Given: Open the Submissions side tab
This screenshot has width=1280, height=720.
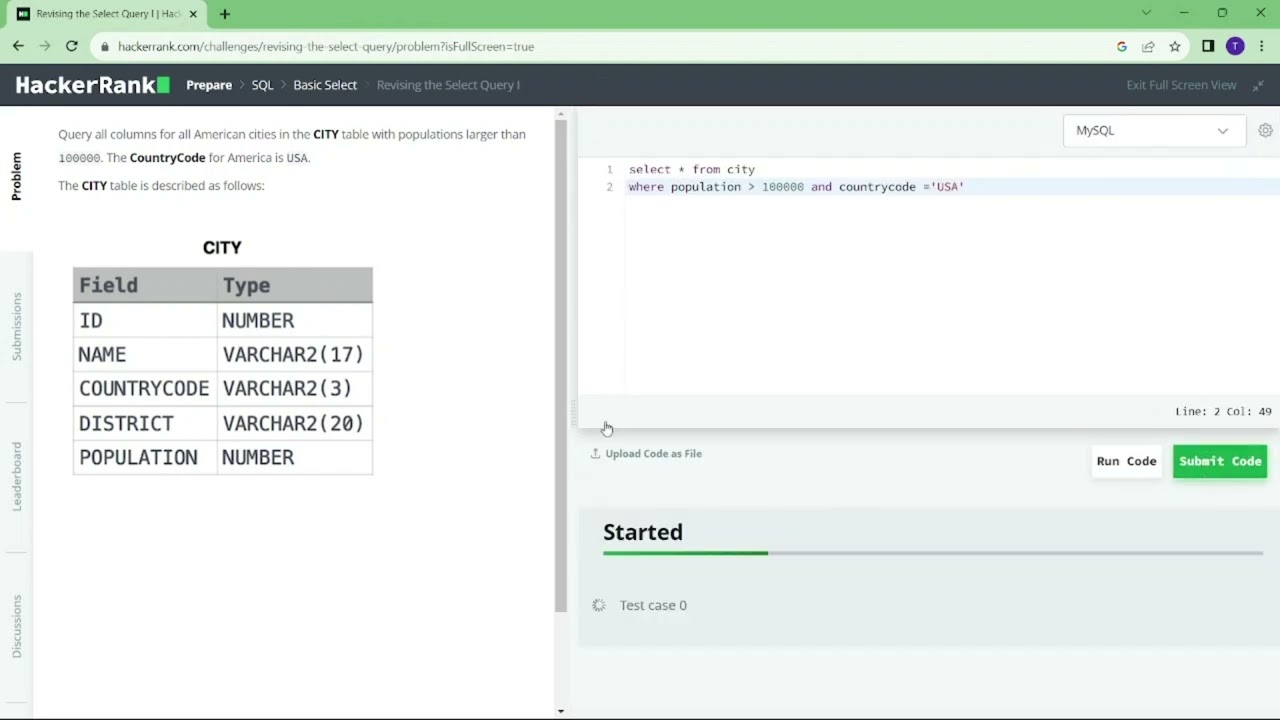Looking at the screenshot, I should pyautogui.click(x=16, y=326).
